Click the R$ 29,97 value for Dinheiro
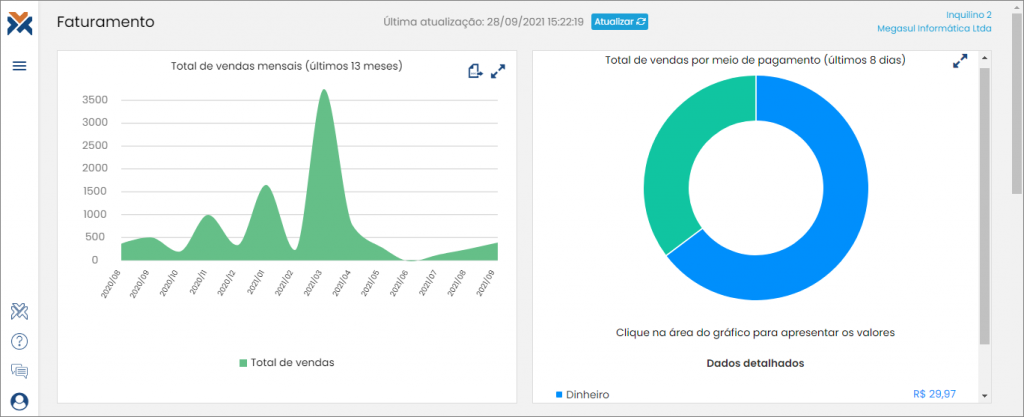The height and width of the screenshot is (417, 1024). tap(934, 394)
